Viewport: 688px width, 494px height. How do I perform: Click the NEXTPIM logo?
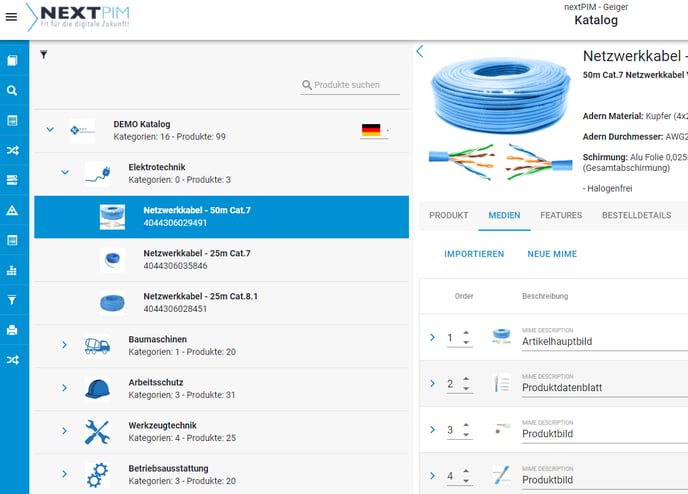coord(78,17)
